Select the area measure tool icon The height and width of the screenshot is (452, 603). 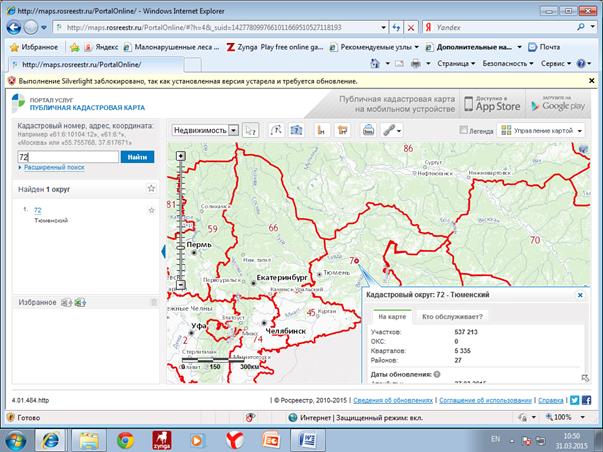point(296,130)
